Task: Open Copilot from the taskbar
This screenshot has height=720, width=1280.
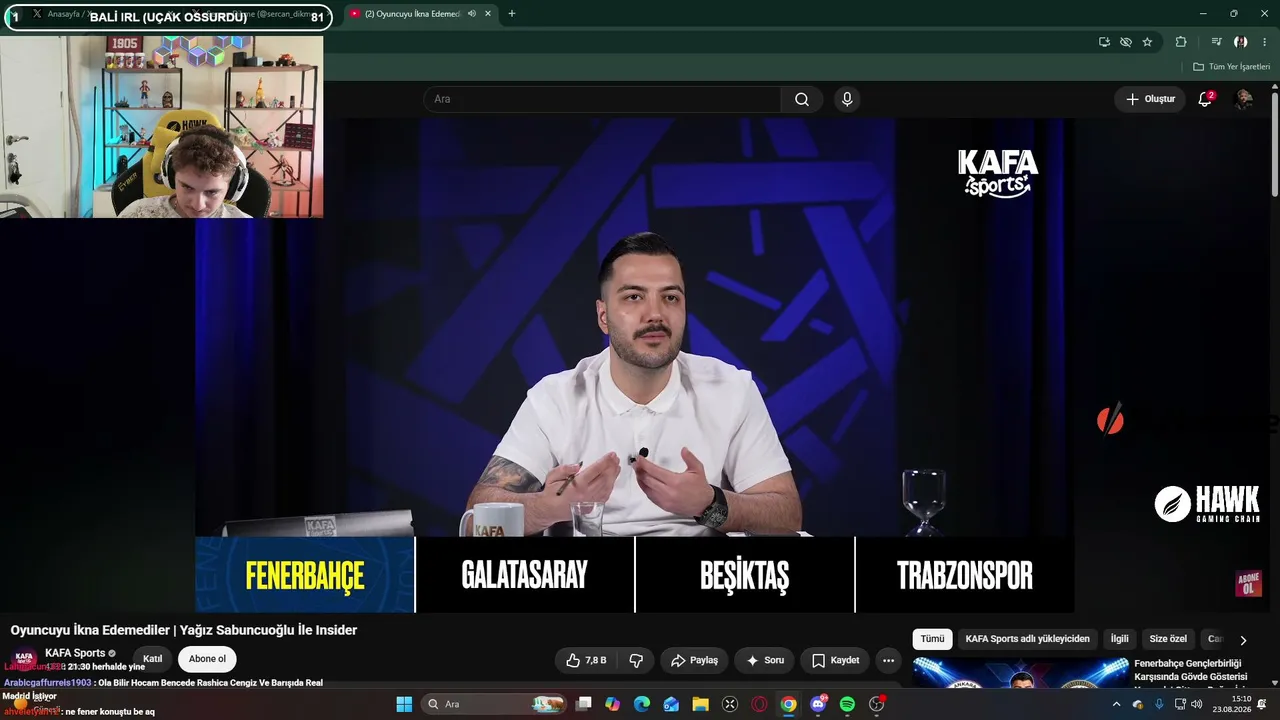Action: [613, 704]
